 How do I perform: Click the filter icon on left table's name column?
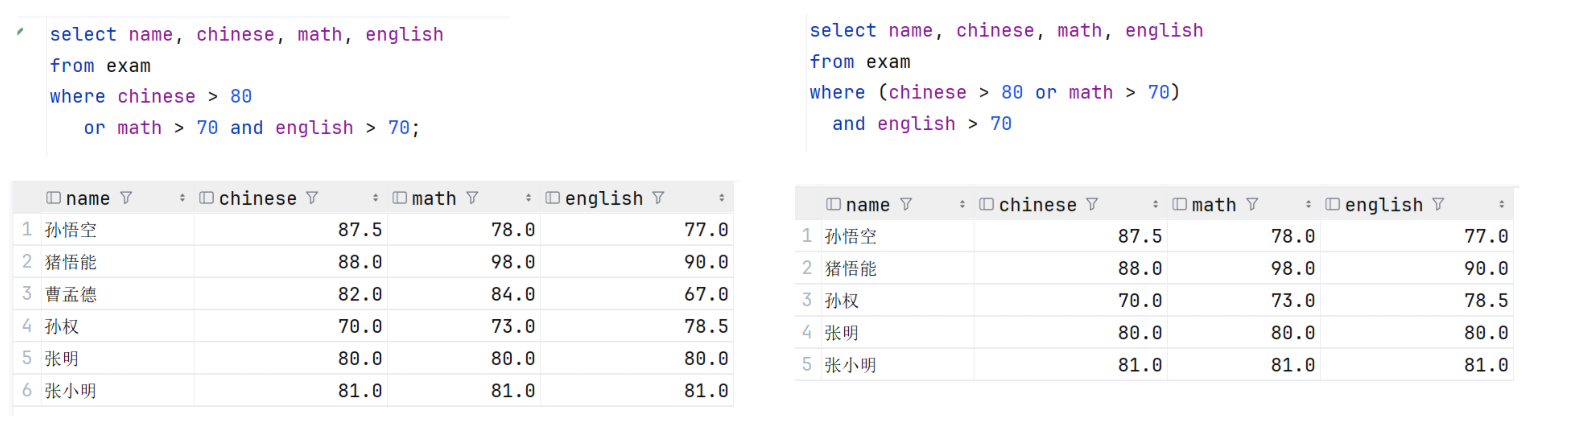(126, 198)
